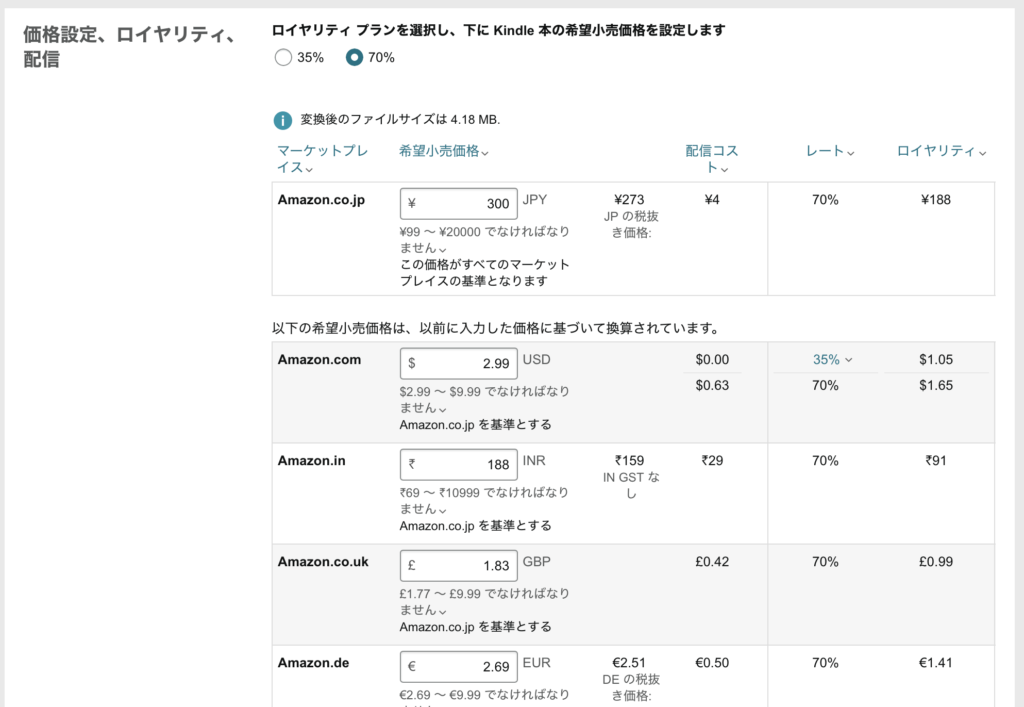Open the 35% rate dropdown for Amazon.com
Viewport: 1024px width, 707px height.
[832, 360]
